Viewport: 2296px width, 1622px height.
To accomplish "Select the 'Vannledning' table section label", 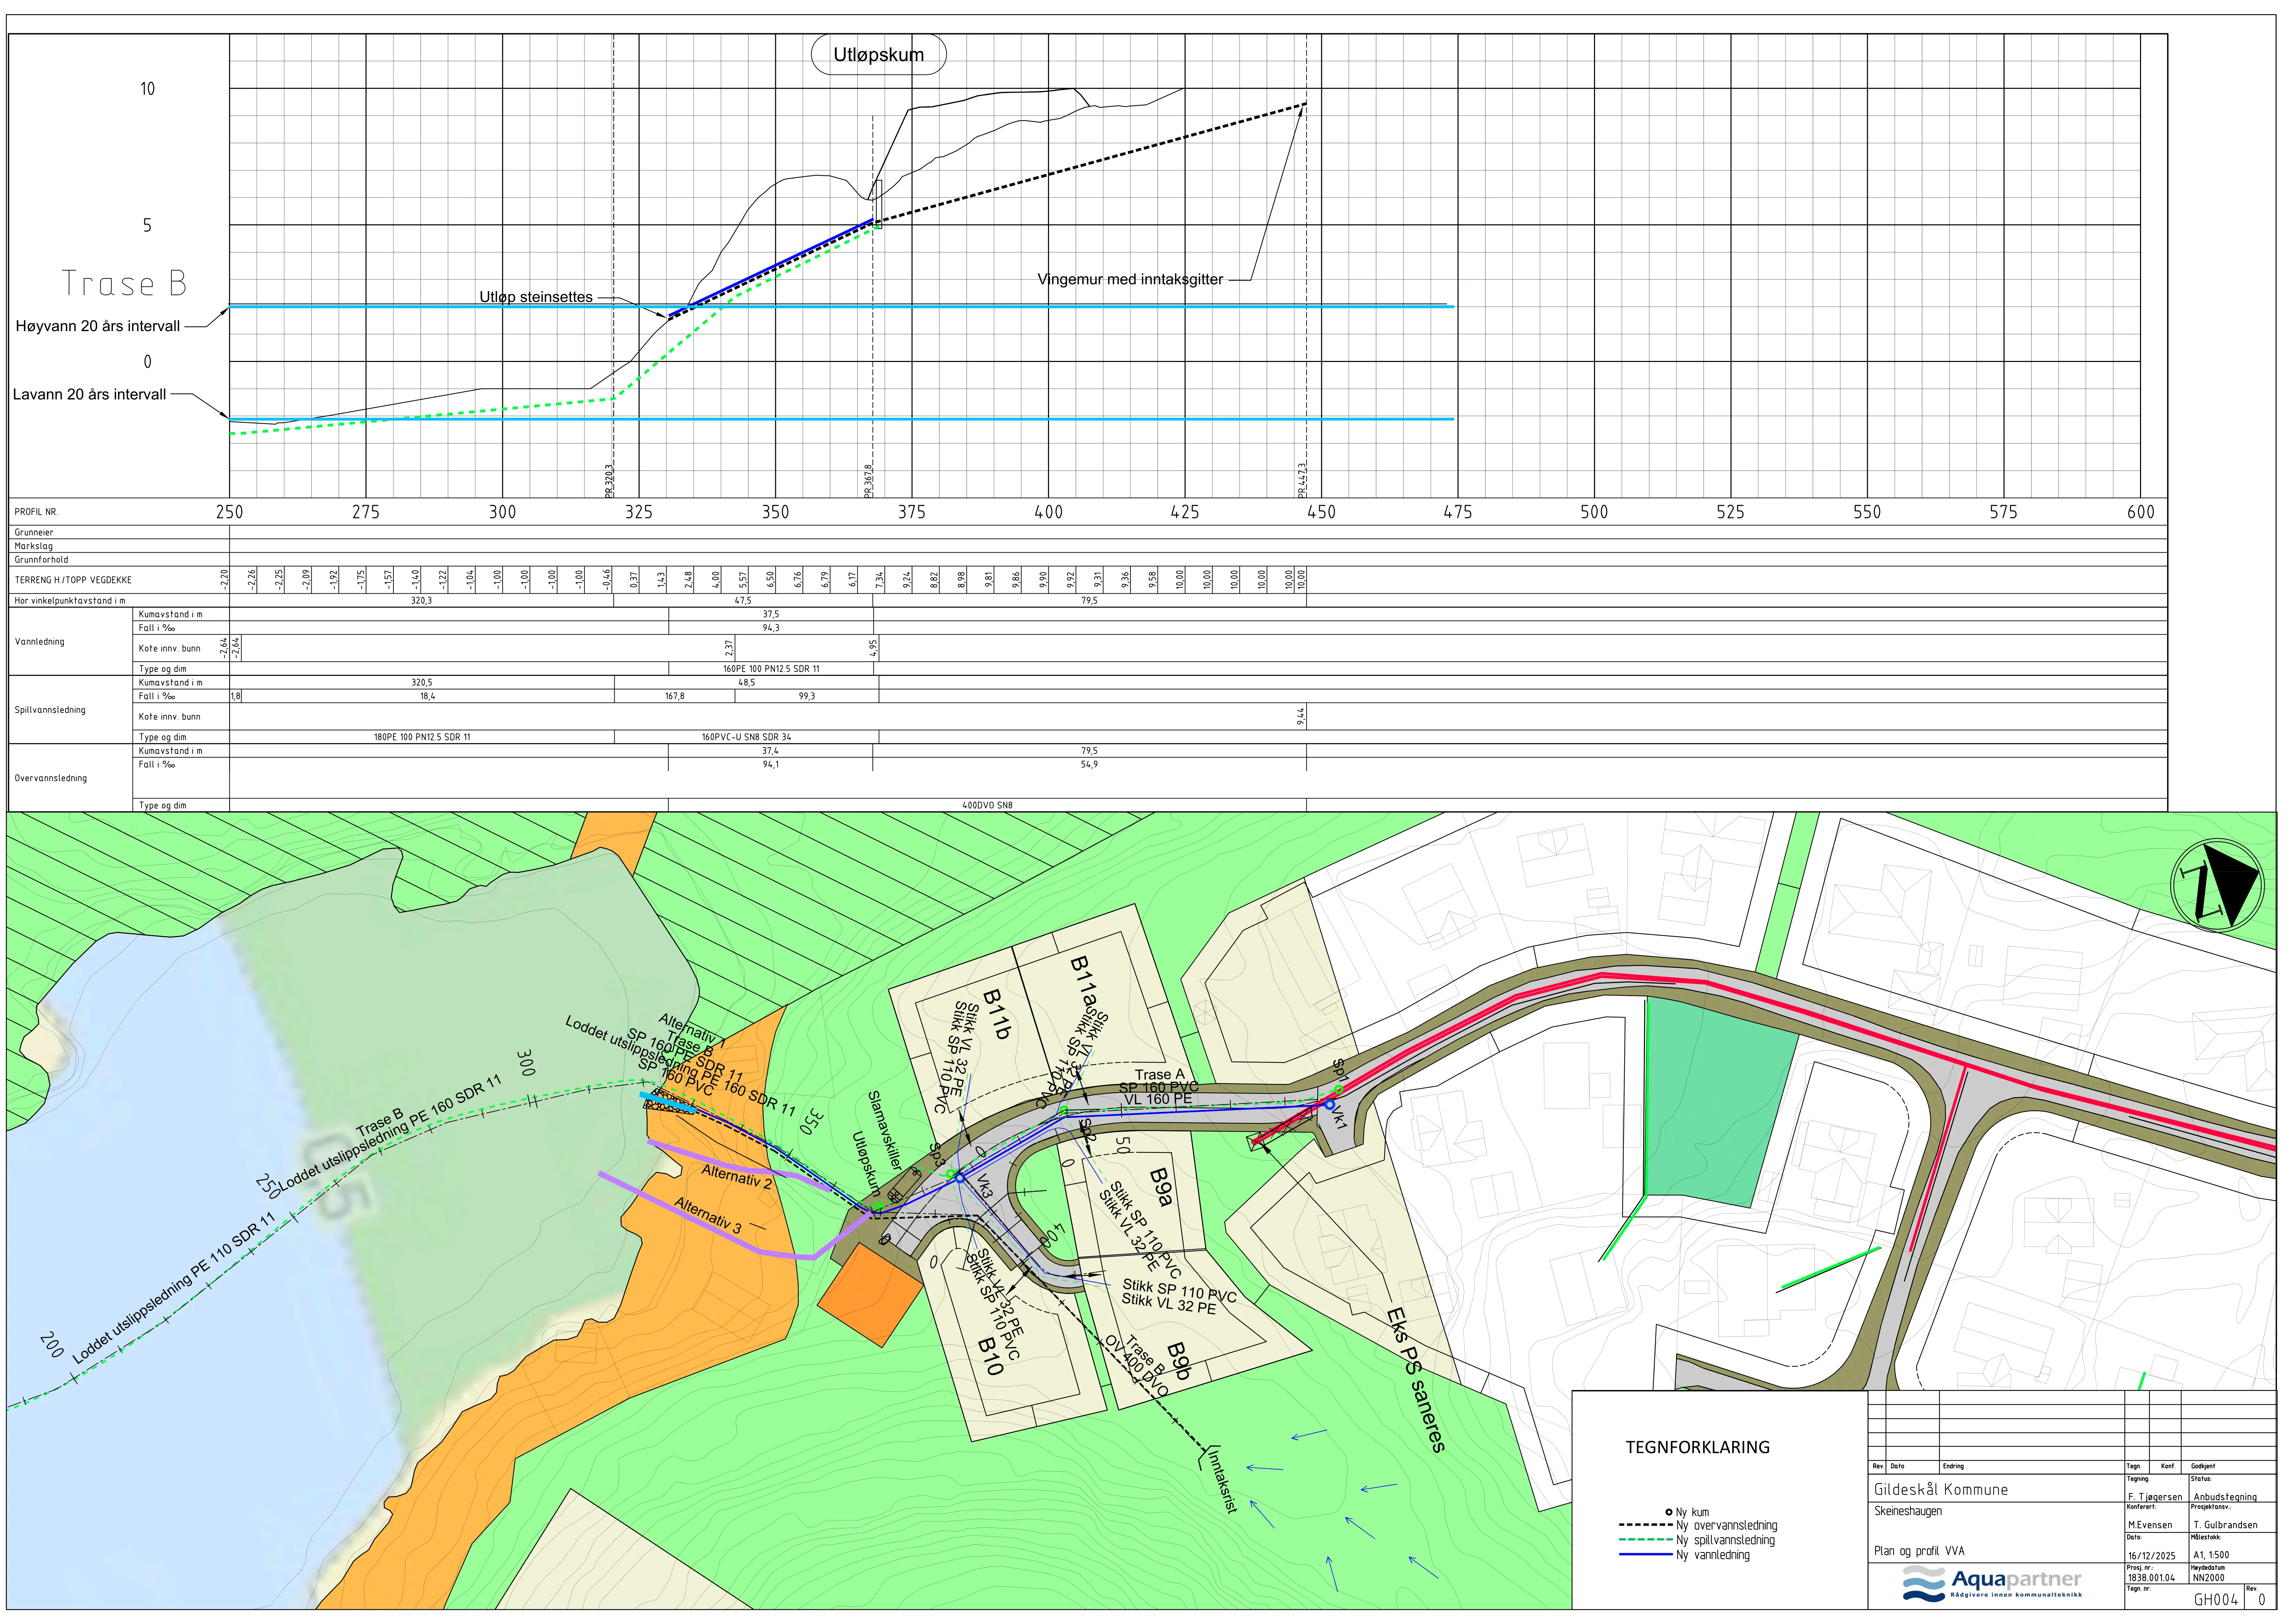I will [40, 642].
